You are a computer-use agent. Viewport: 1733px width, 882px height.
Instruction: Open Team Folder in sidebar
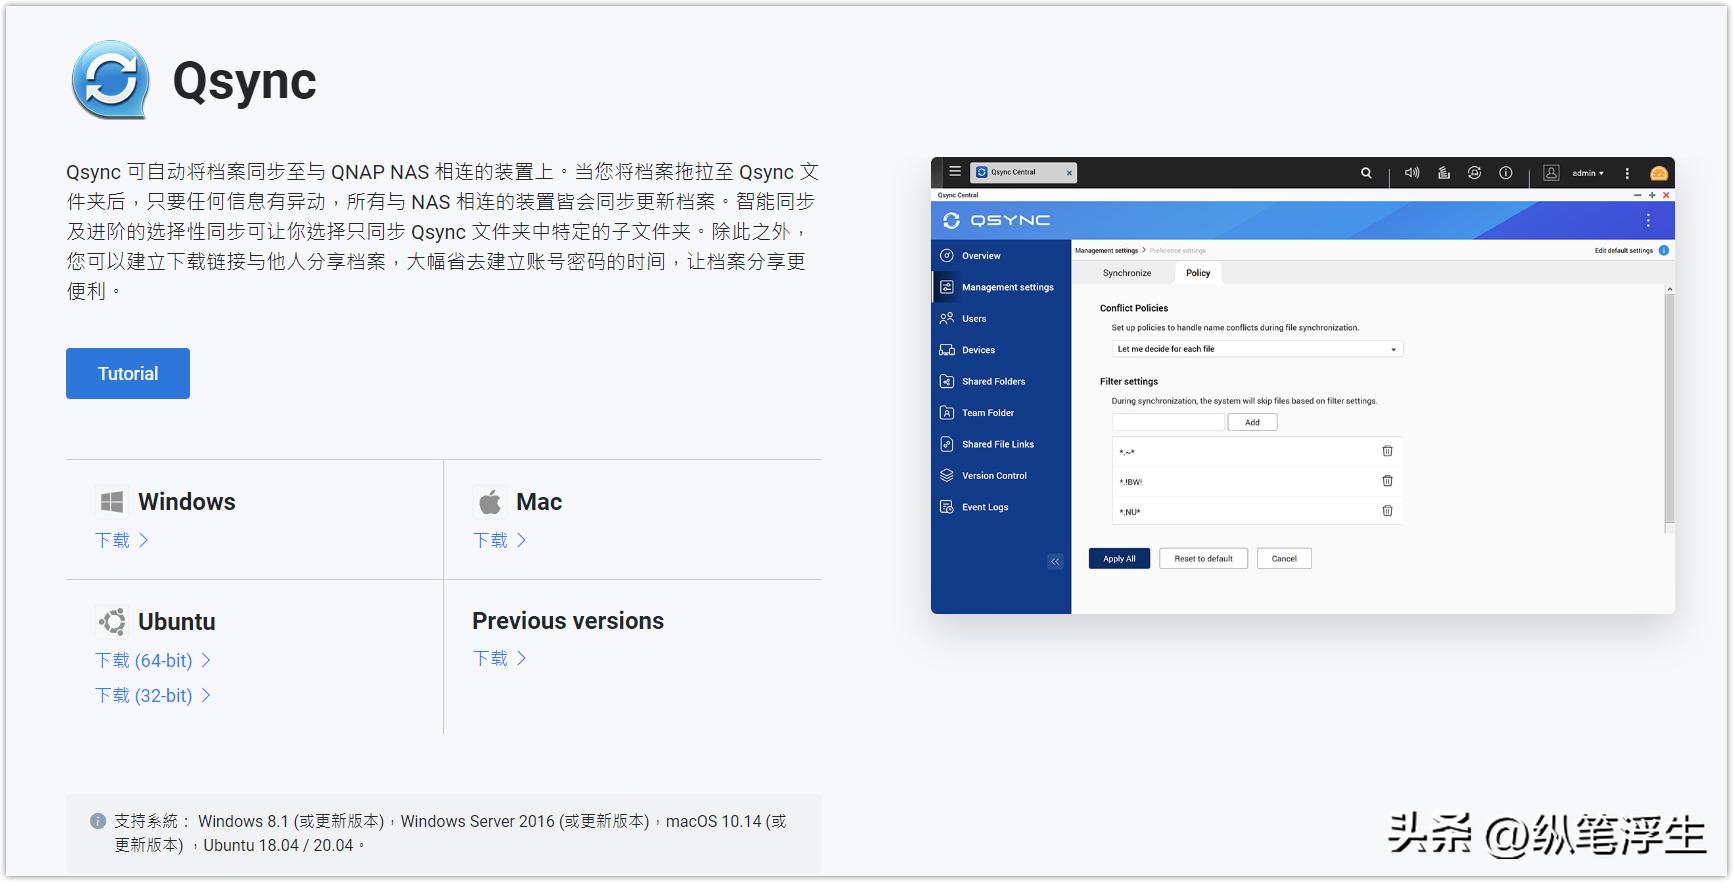[x=1001, y=413]
